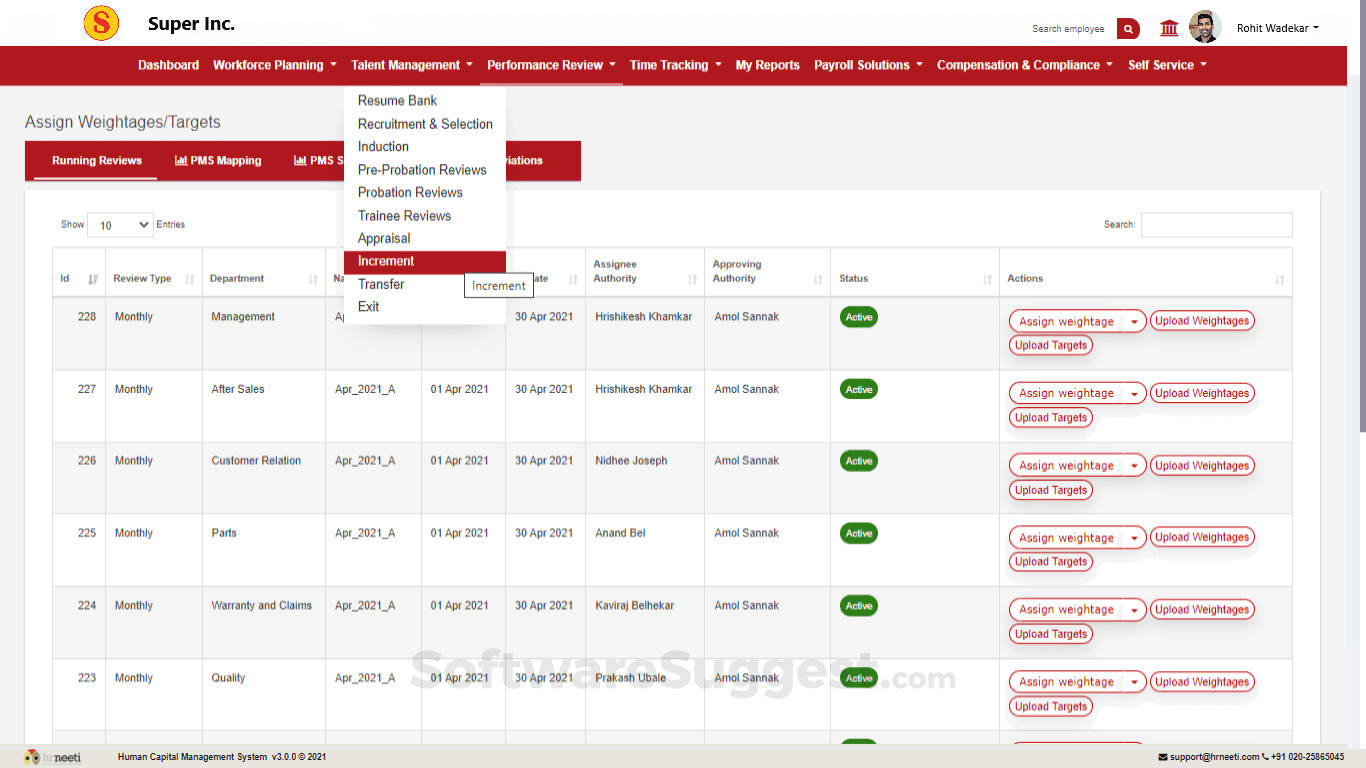Viewport: 1366px width, 768px height.
Task: Open Assign weightage caret for Quality row
Action: 1134,681
